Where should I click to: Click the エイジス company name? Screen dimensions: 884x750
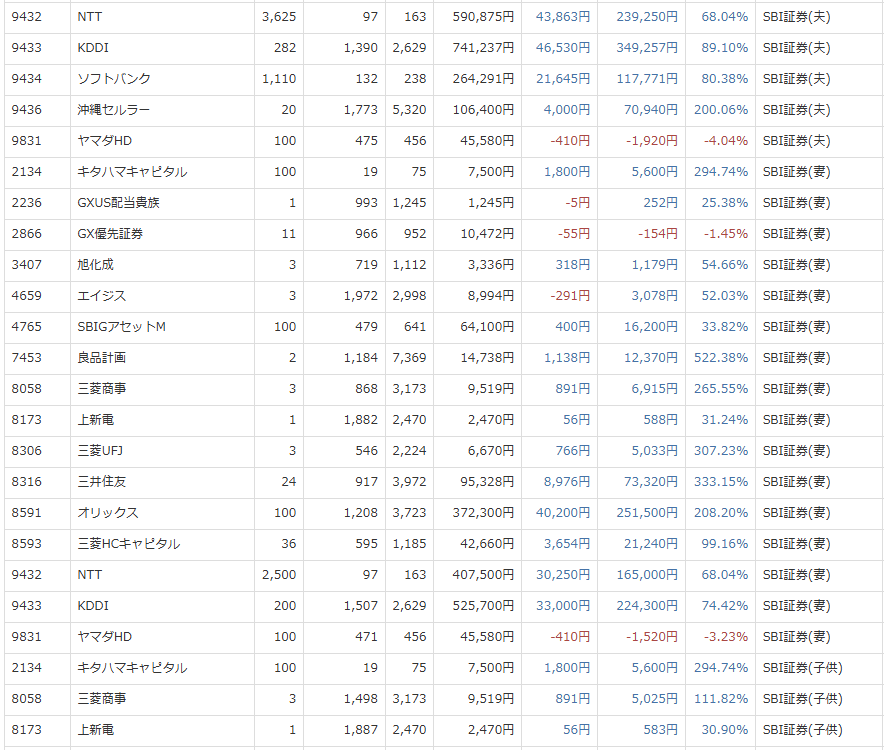pos(101,296)
